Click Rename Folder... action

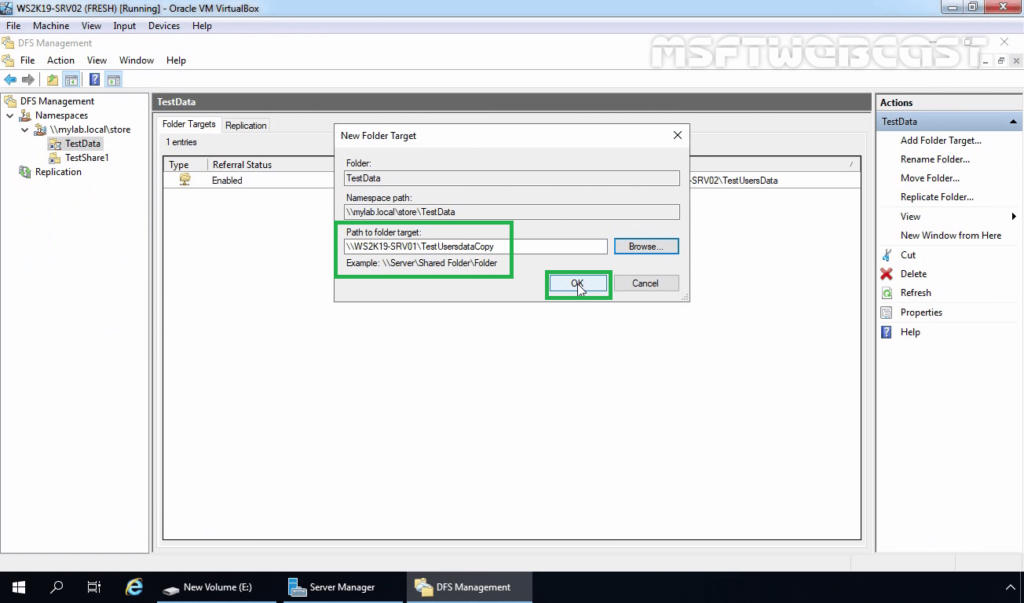pyautogui.click(x=935, y=159)
